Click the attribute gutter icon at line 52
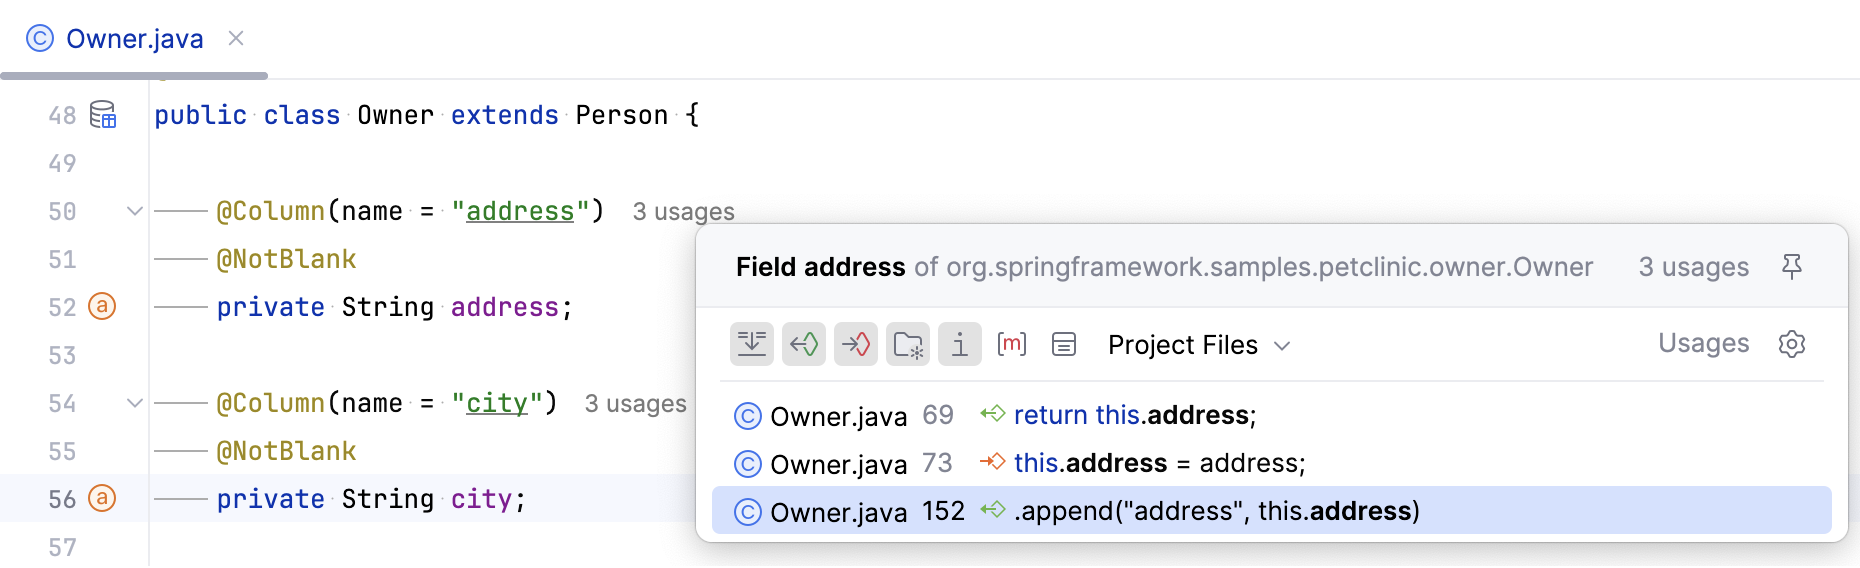 point(102,306)
